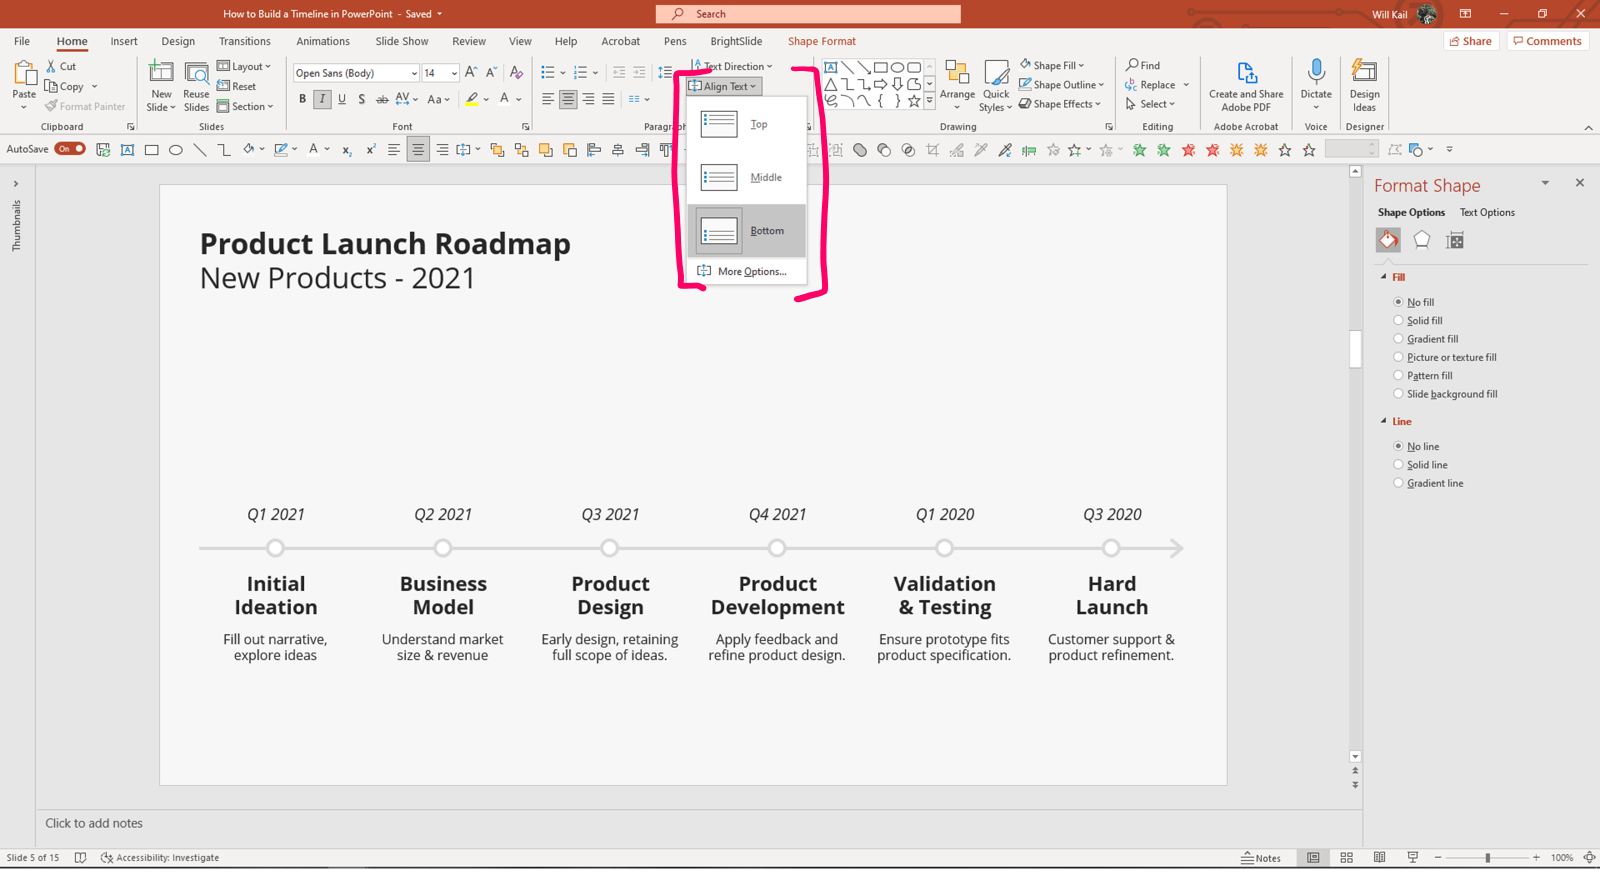Open the Layout dropdown

[x=244, y=66]
